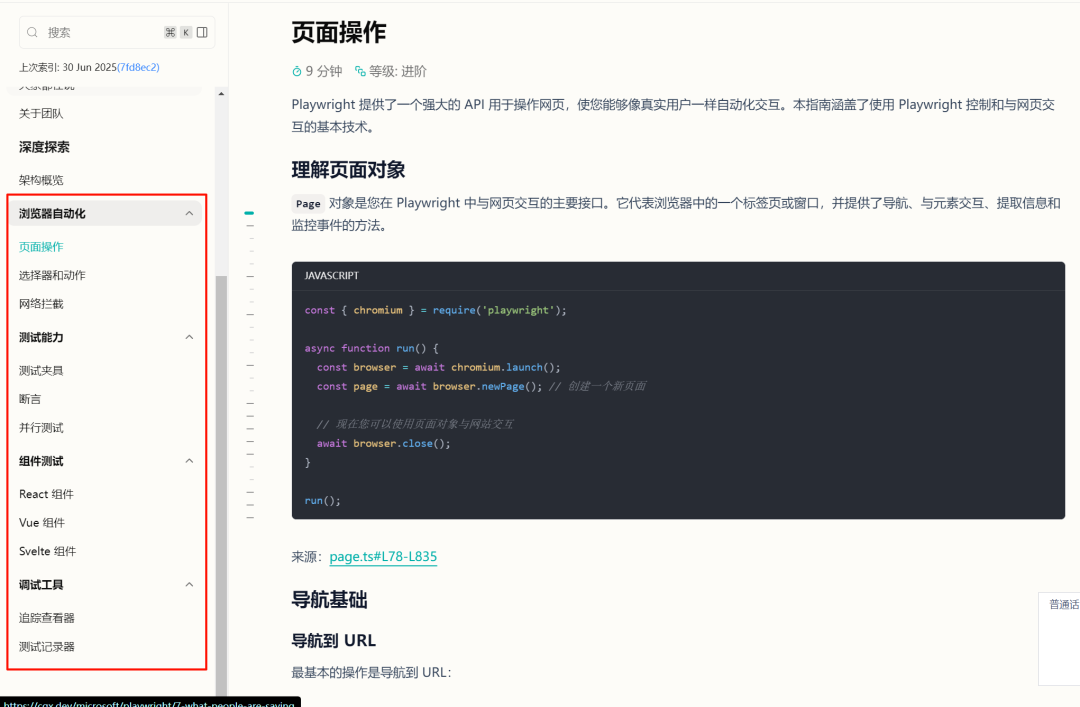Click the highlighted outline marker
Image resolution: width=1080 pixels, height=707 pixels.
(x=249, y=213)
